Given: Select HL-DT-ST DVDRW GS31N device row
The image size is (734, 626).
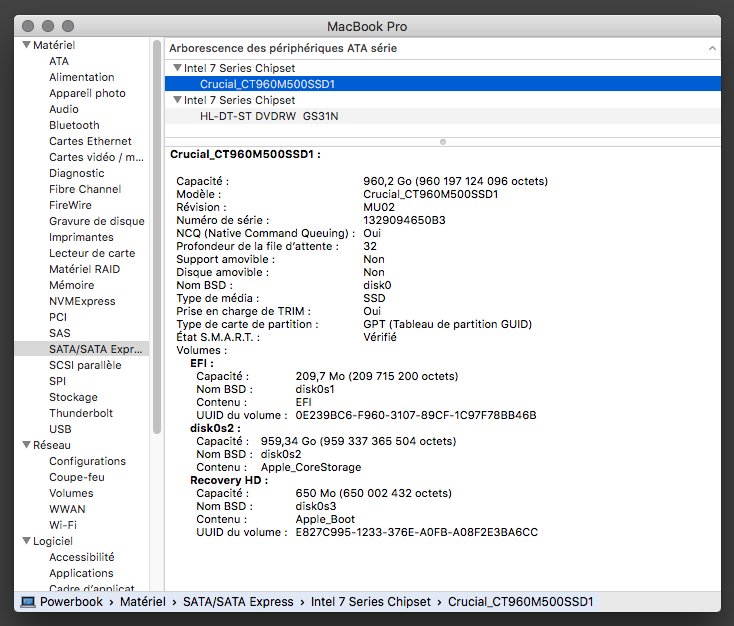Looking at the screenshot, I should point(442,116).
